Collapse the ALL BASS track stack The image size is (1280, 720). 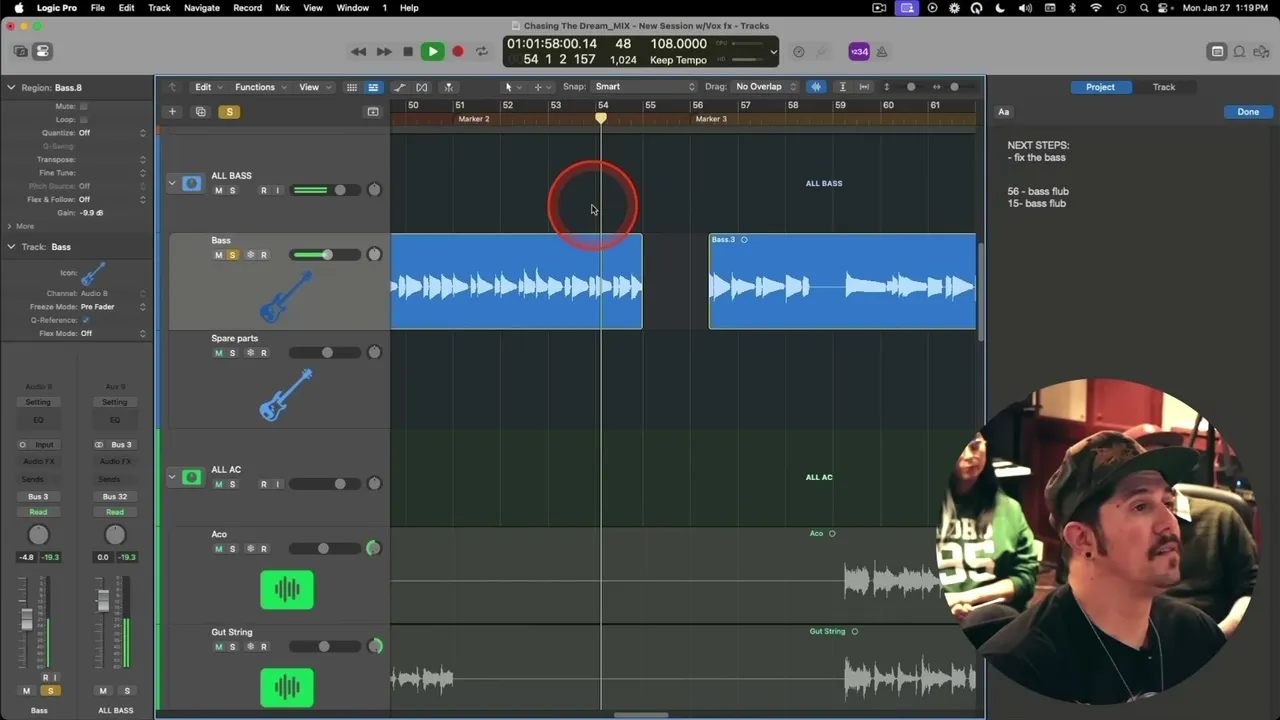coord(171,183)
